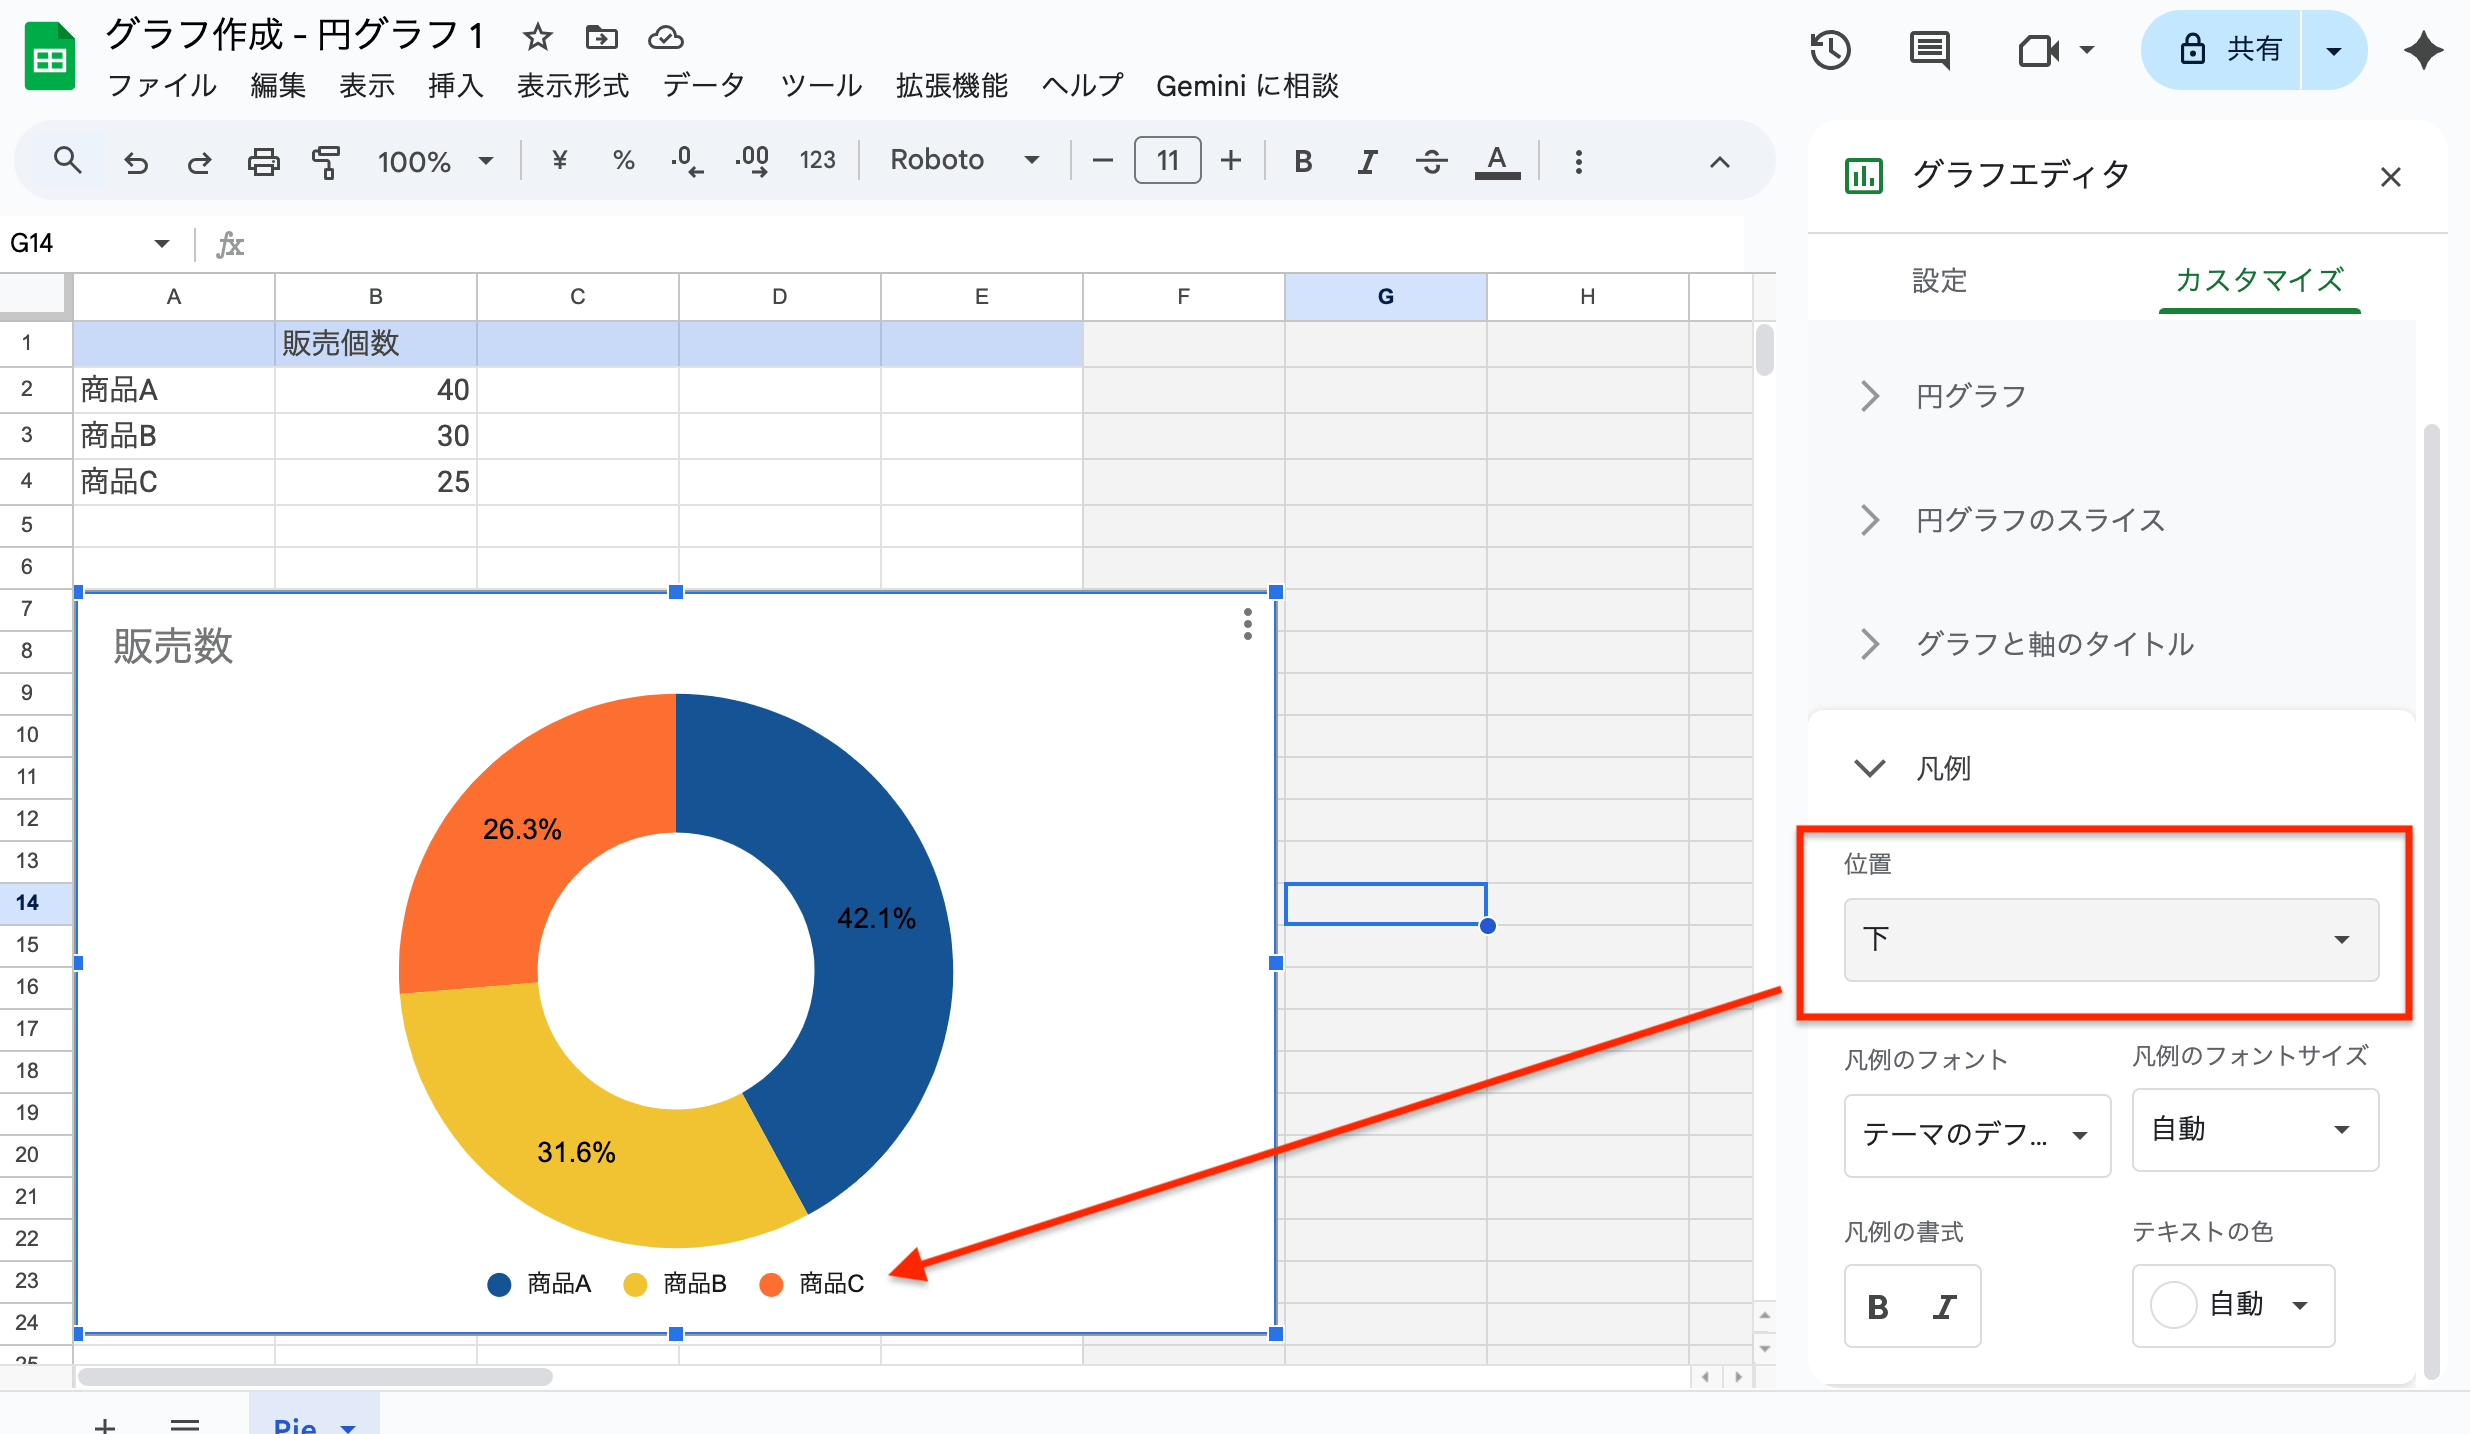
Task: Open the legend position dropdown
Action: click(2110, 939)
